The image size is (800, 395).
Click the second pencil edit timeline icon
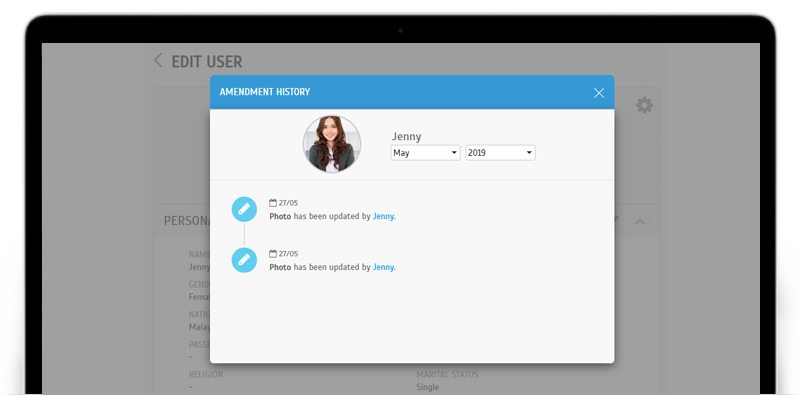[244, 260]
